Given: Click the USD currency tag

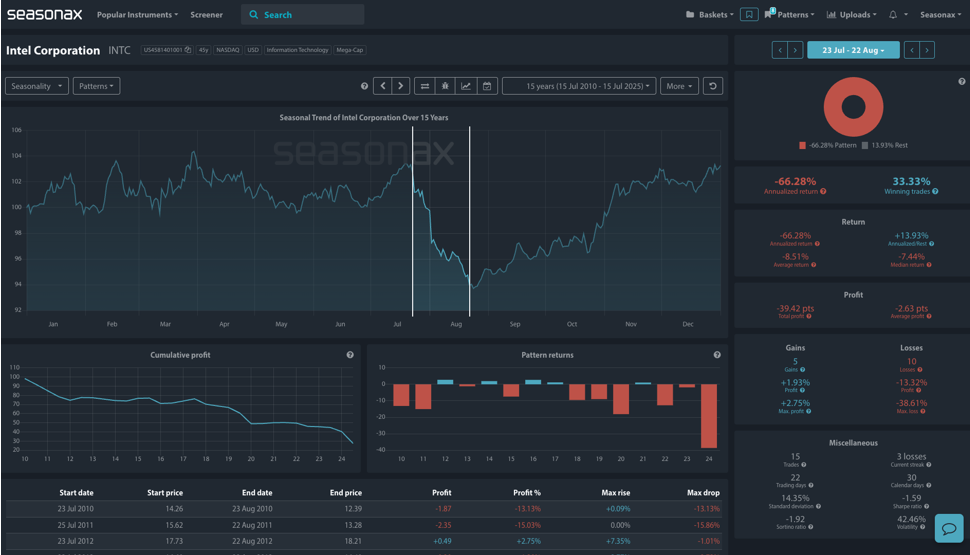Looking at the screenshot, I should pyautogui.click(x=253, y=50).
